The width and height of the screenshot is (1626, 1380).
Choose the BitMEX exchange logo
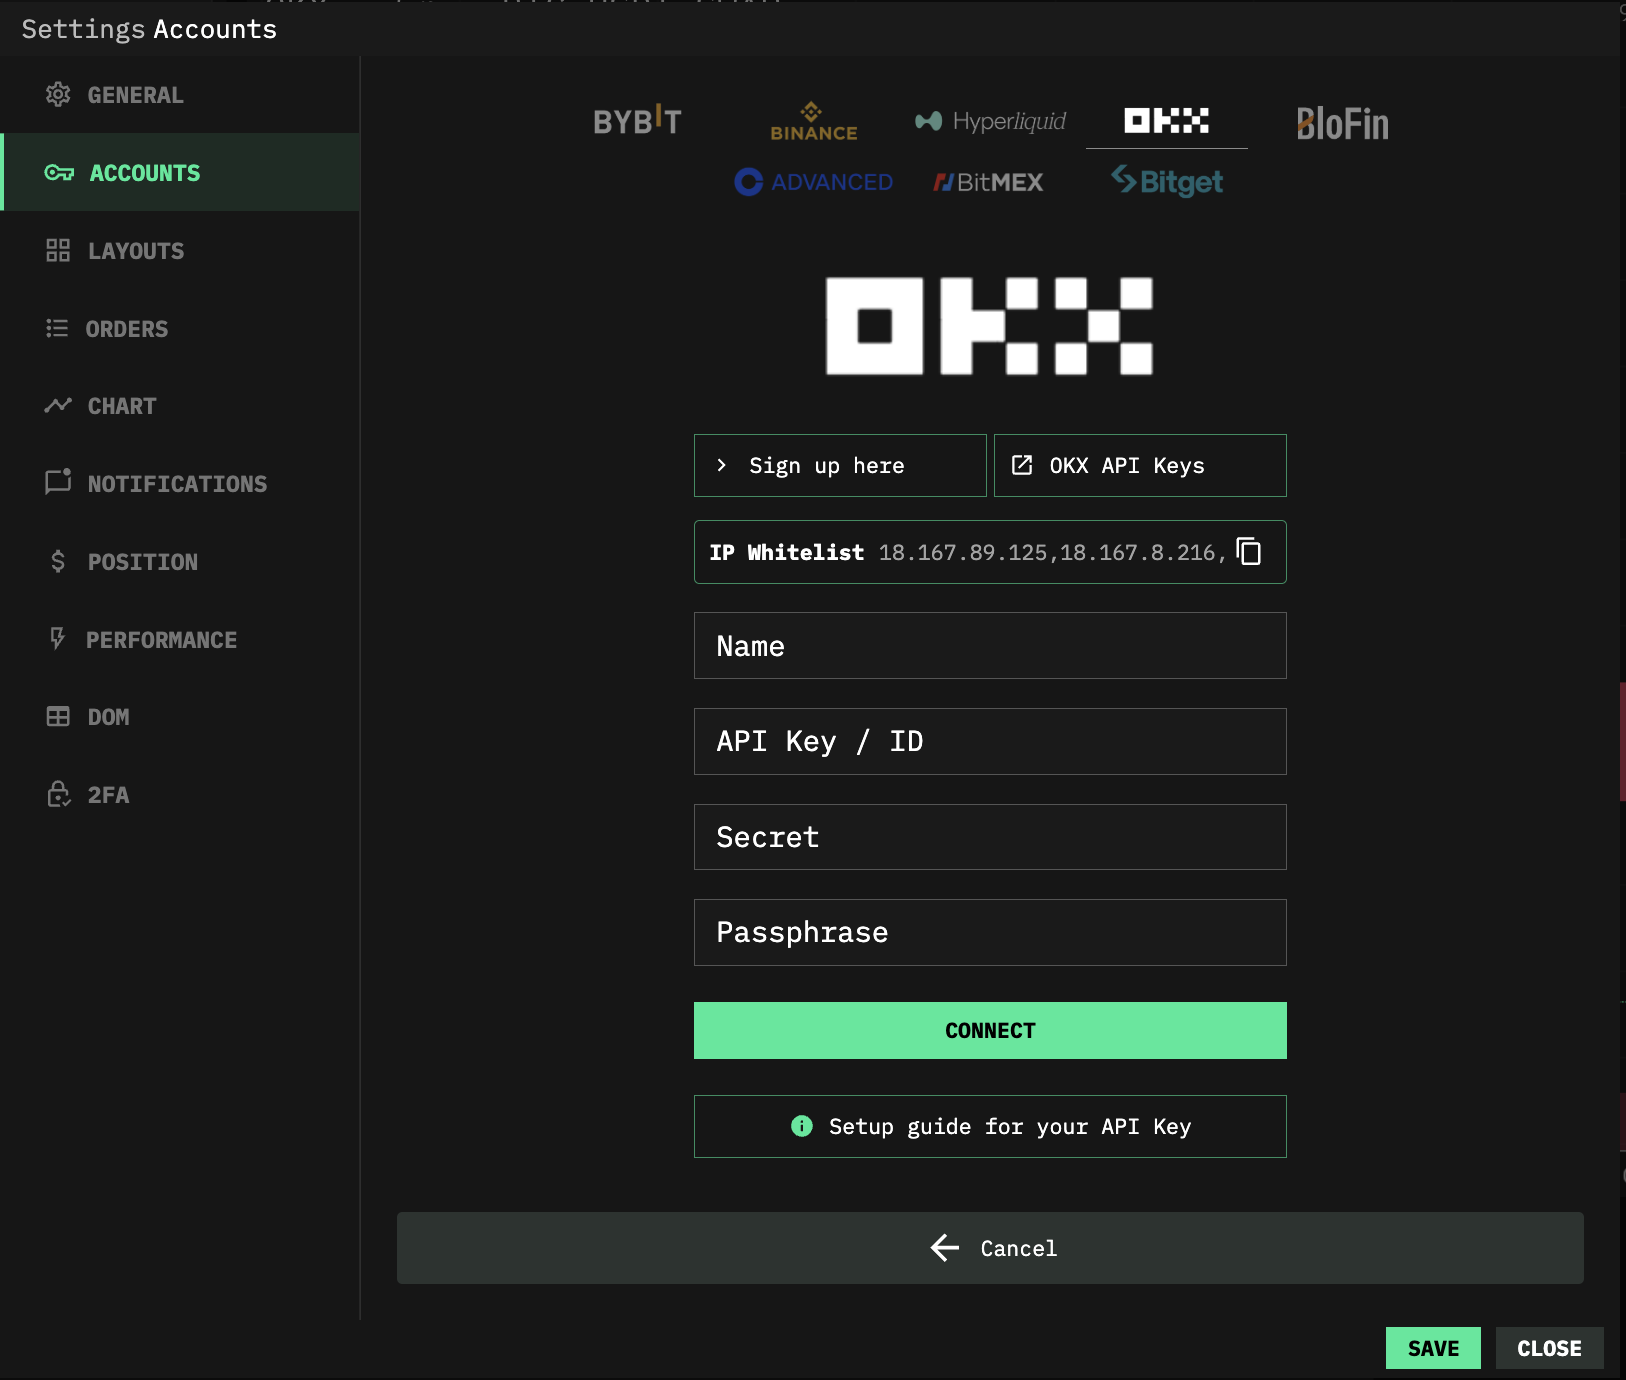pyautogui.click(x=988, y=182)
